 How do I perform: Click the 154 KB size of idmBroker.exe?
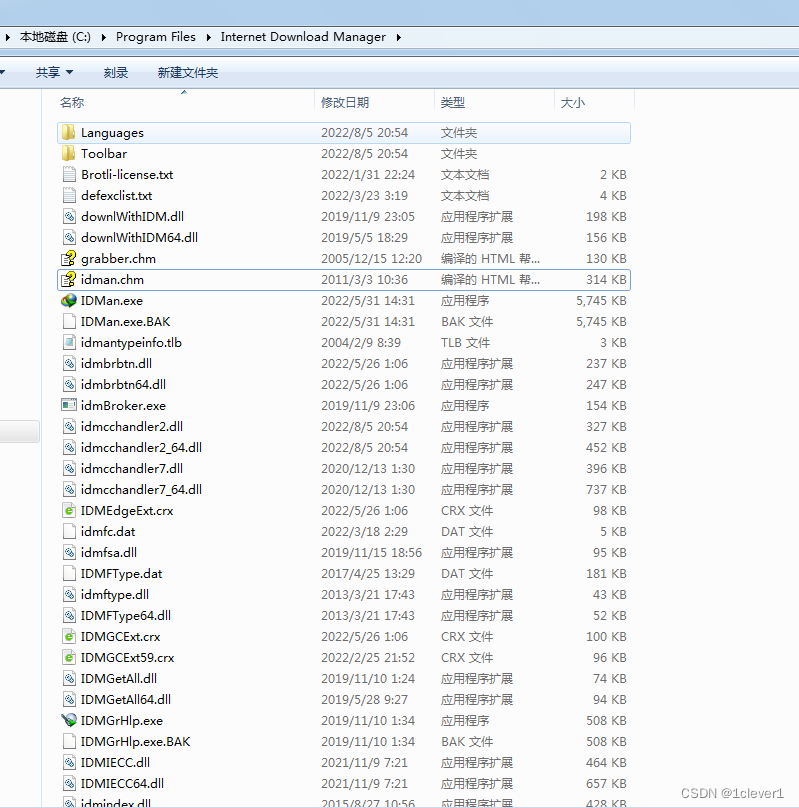coord(606,406)
